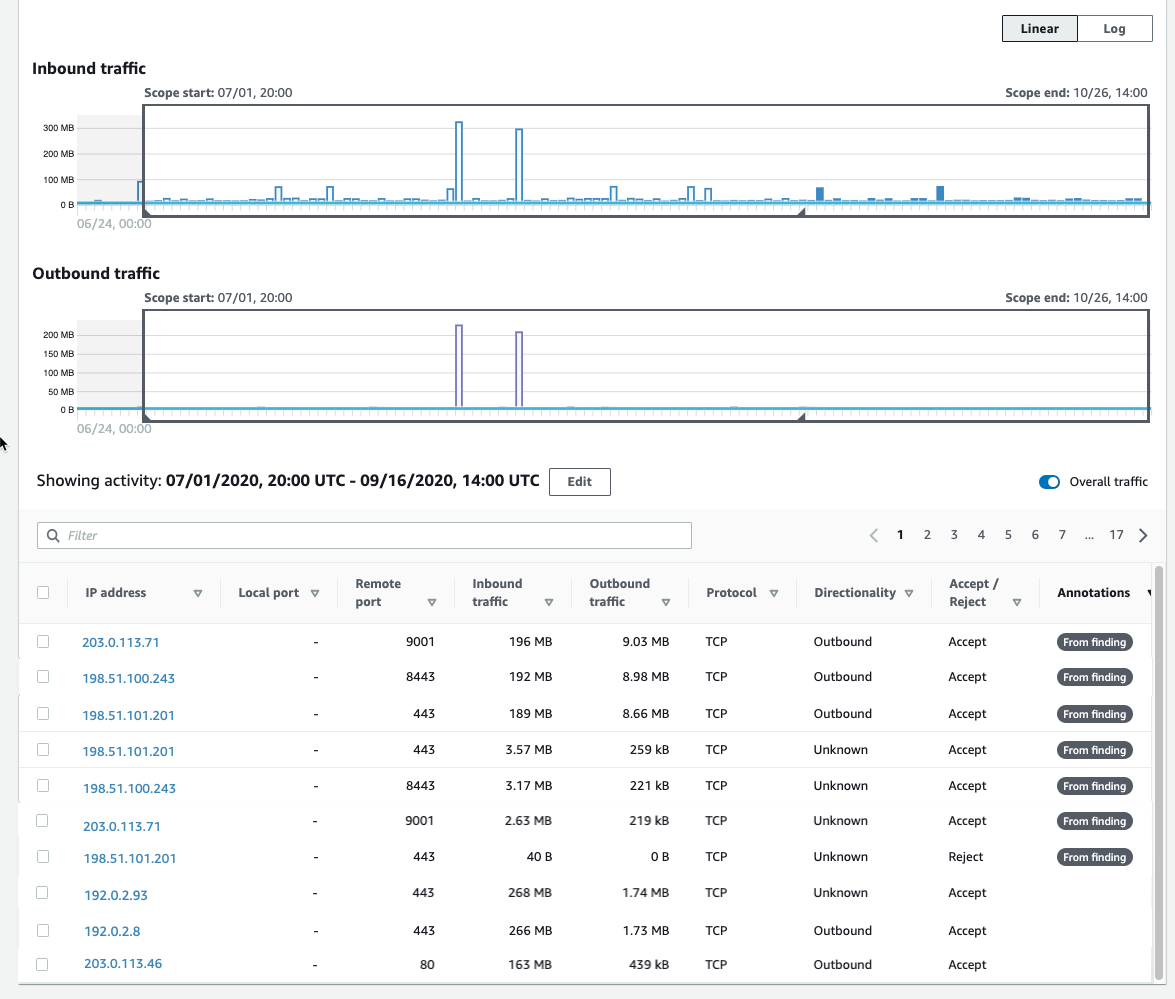
Task: Switch to the Log scale tab
Action: coord(1114,28)
